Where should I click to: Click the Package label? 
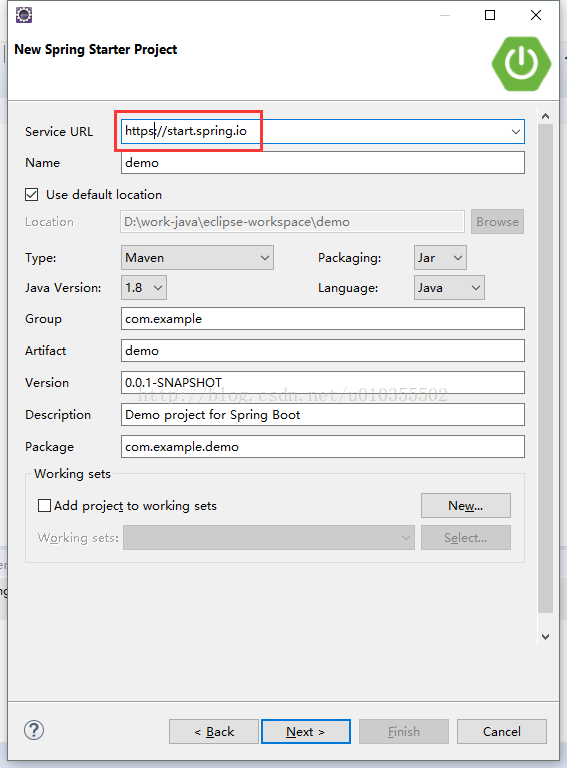(49, 447)
